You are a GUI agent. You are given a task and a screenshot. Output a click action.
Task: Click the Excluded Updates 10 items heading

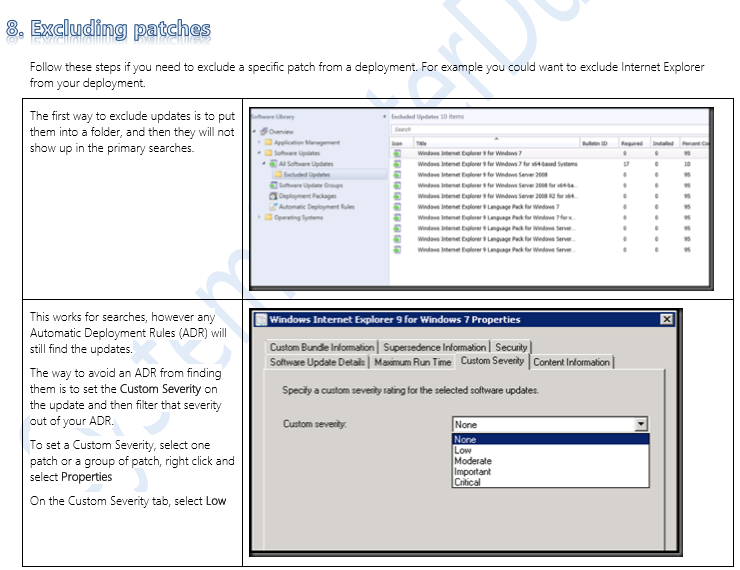pos(428,117)
